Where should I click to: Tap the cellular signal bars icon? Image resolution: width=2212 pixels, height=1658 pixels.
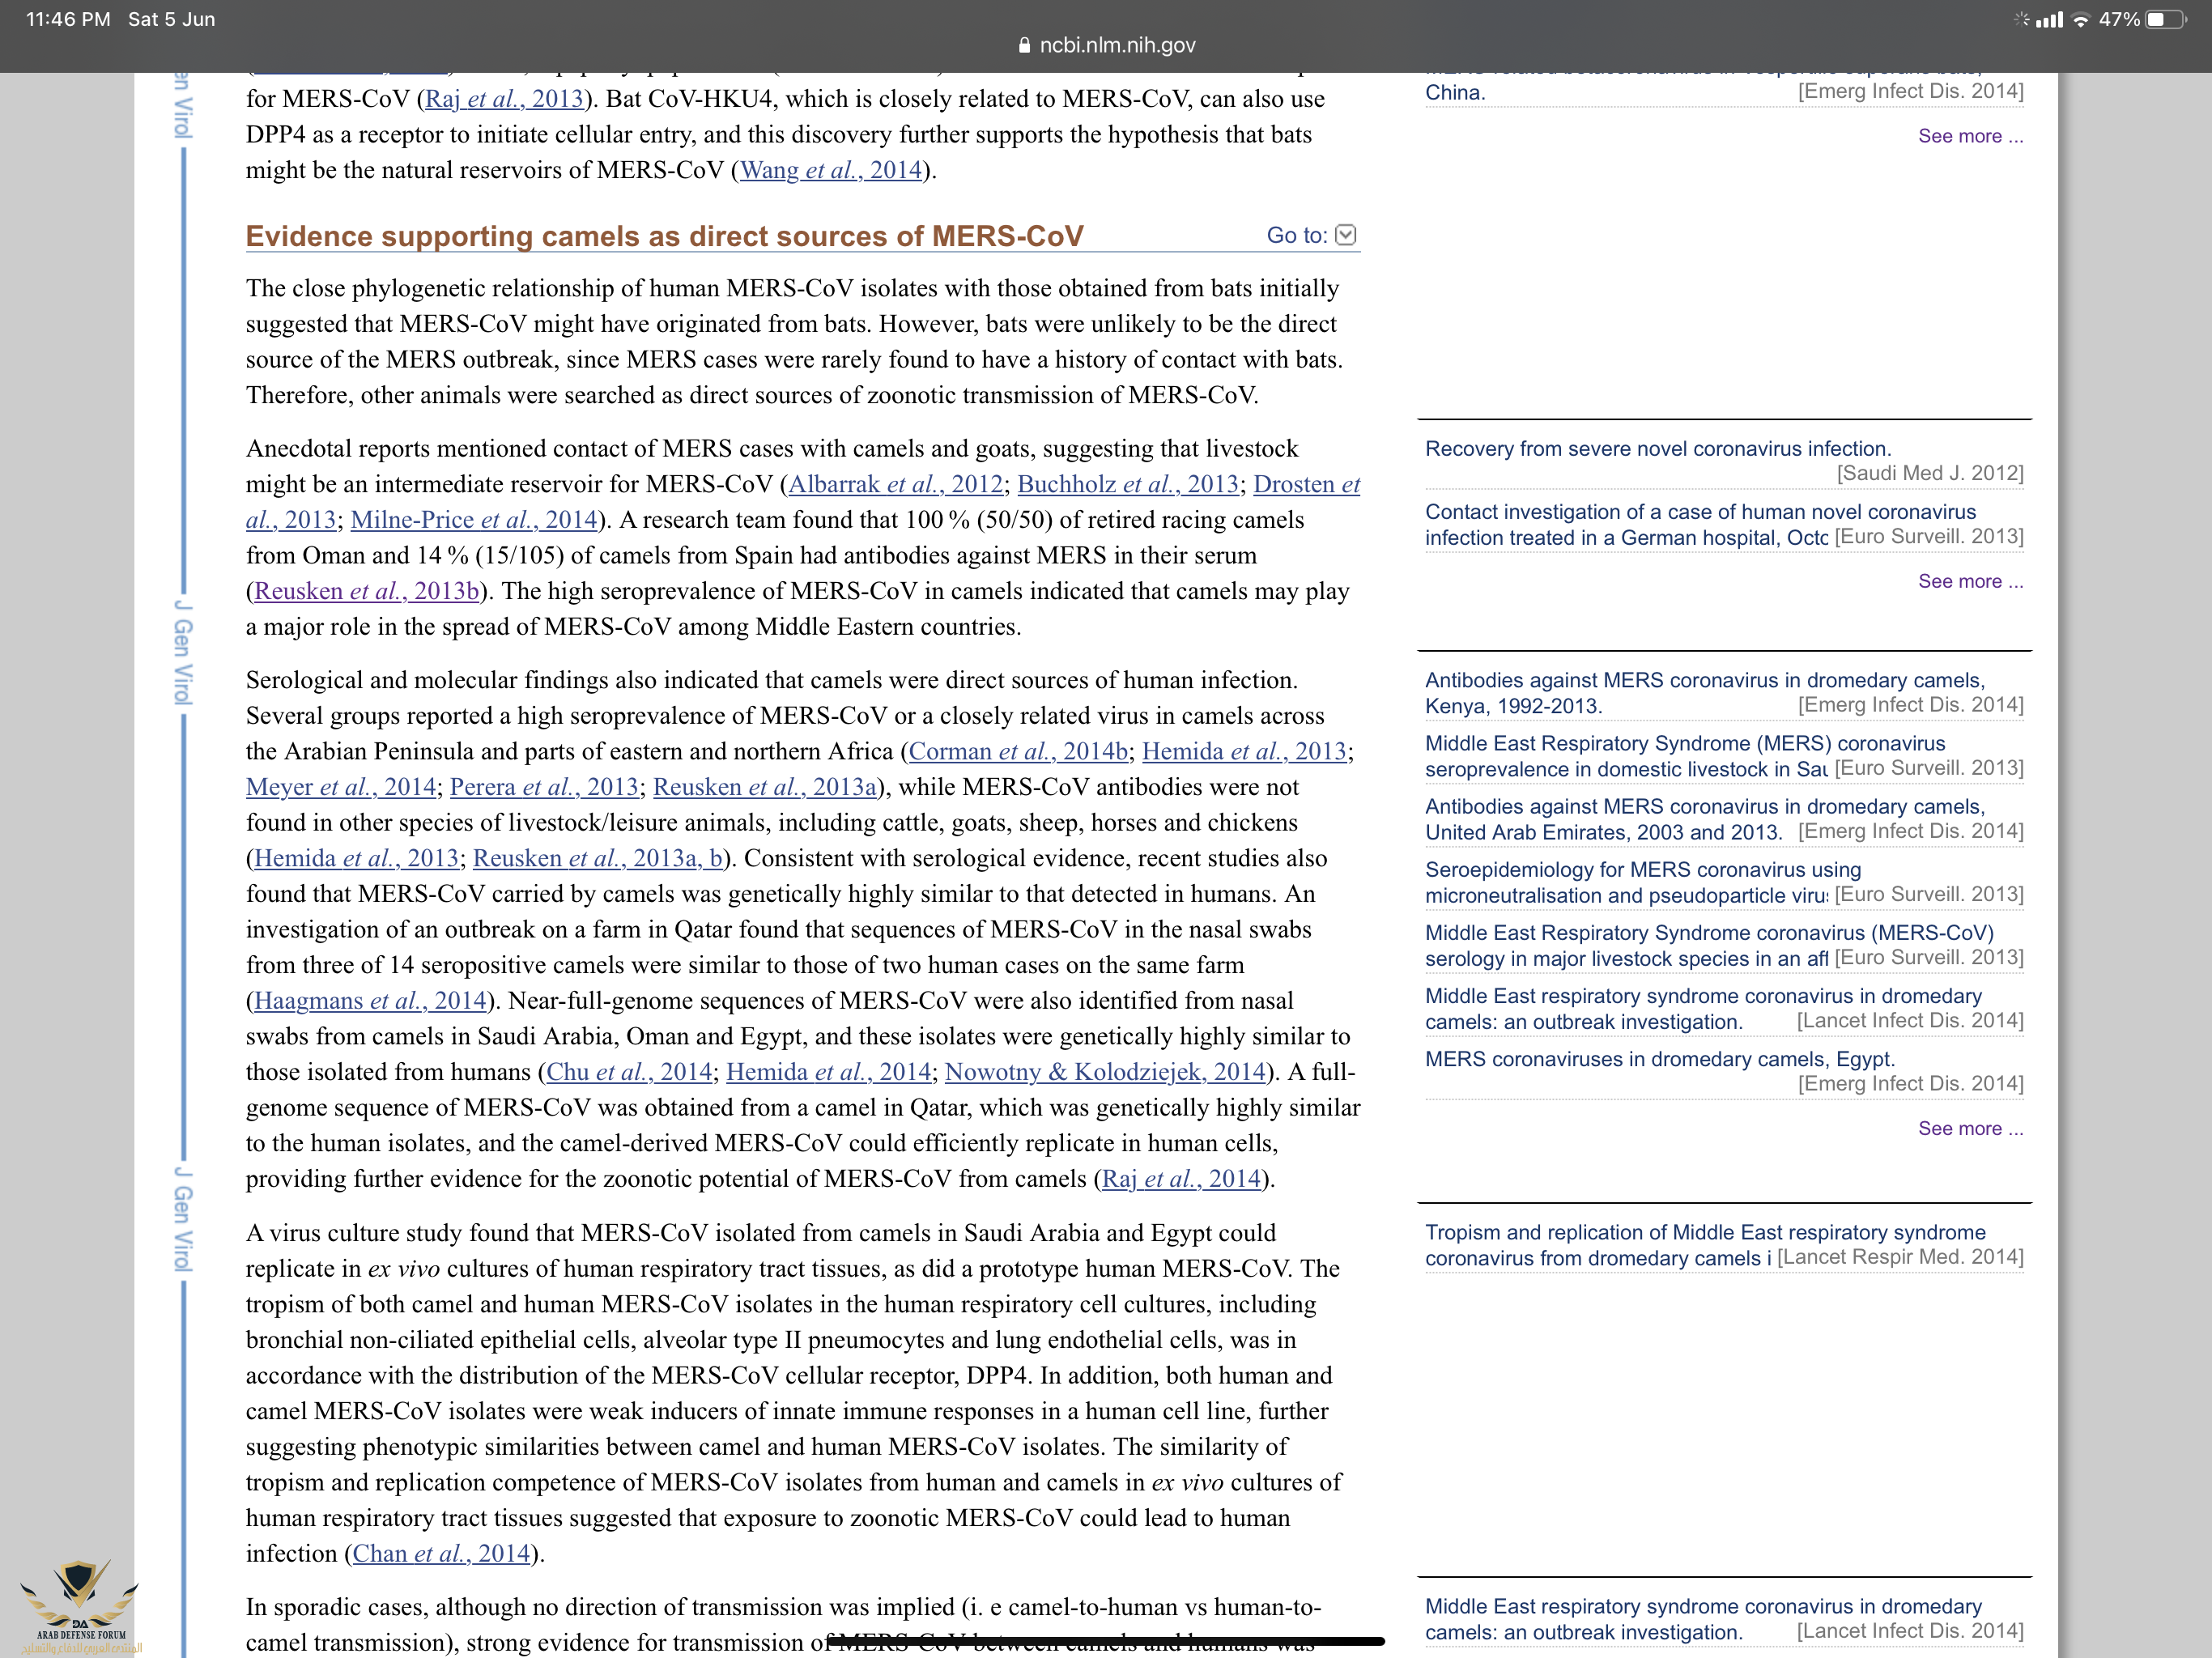click(2050, 19)
